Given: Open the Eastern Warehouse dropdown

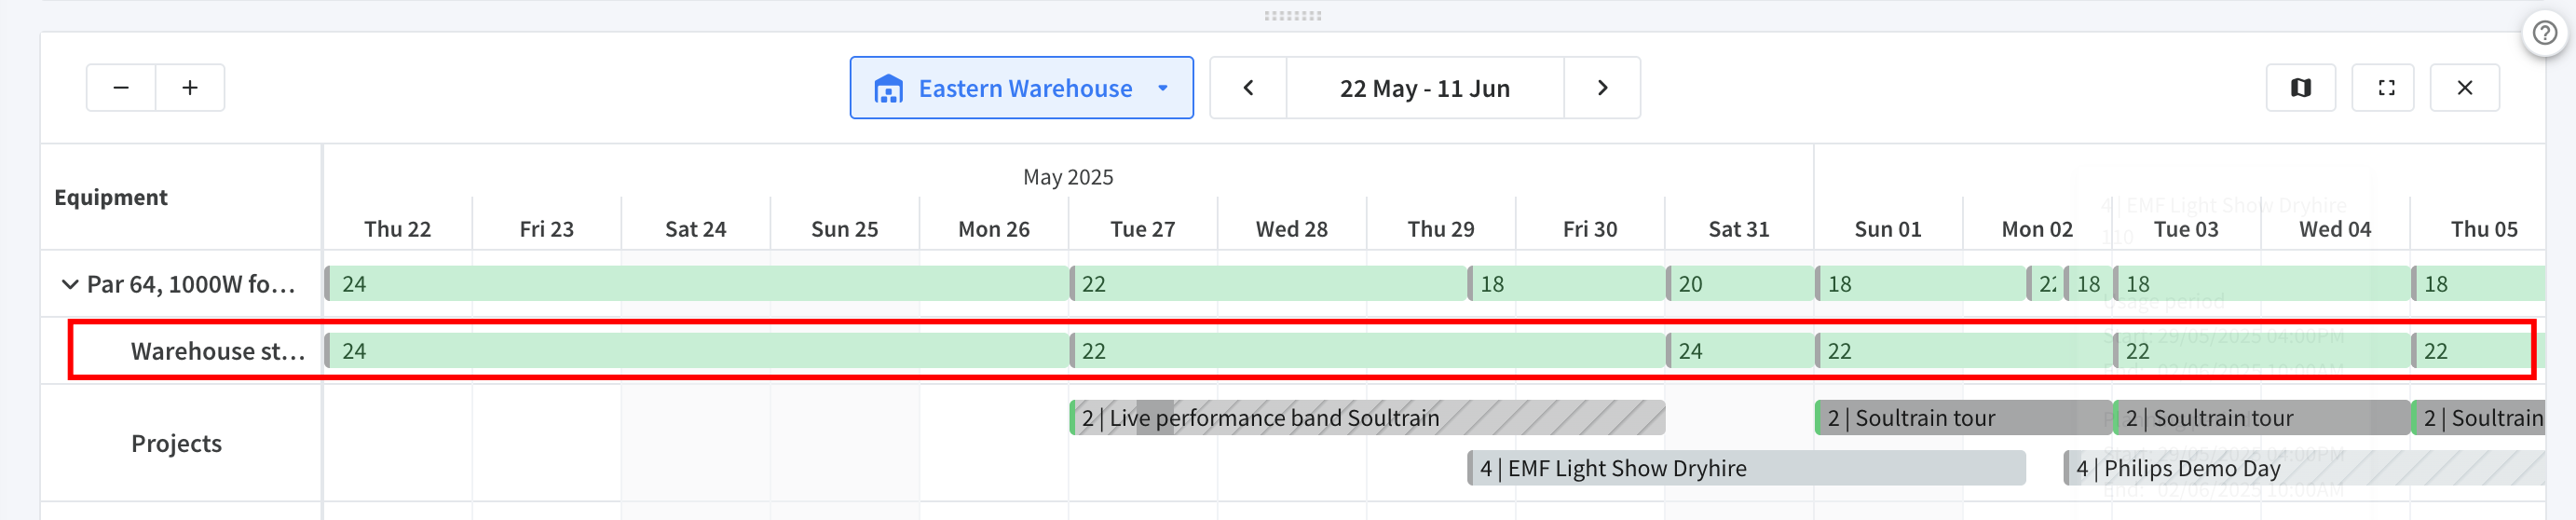Looking at the screenshot, I should [1021, 88].
